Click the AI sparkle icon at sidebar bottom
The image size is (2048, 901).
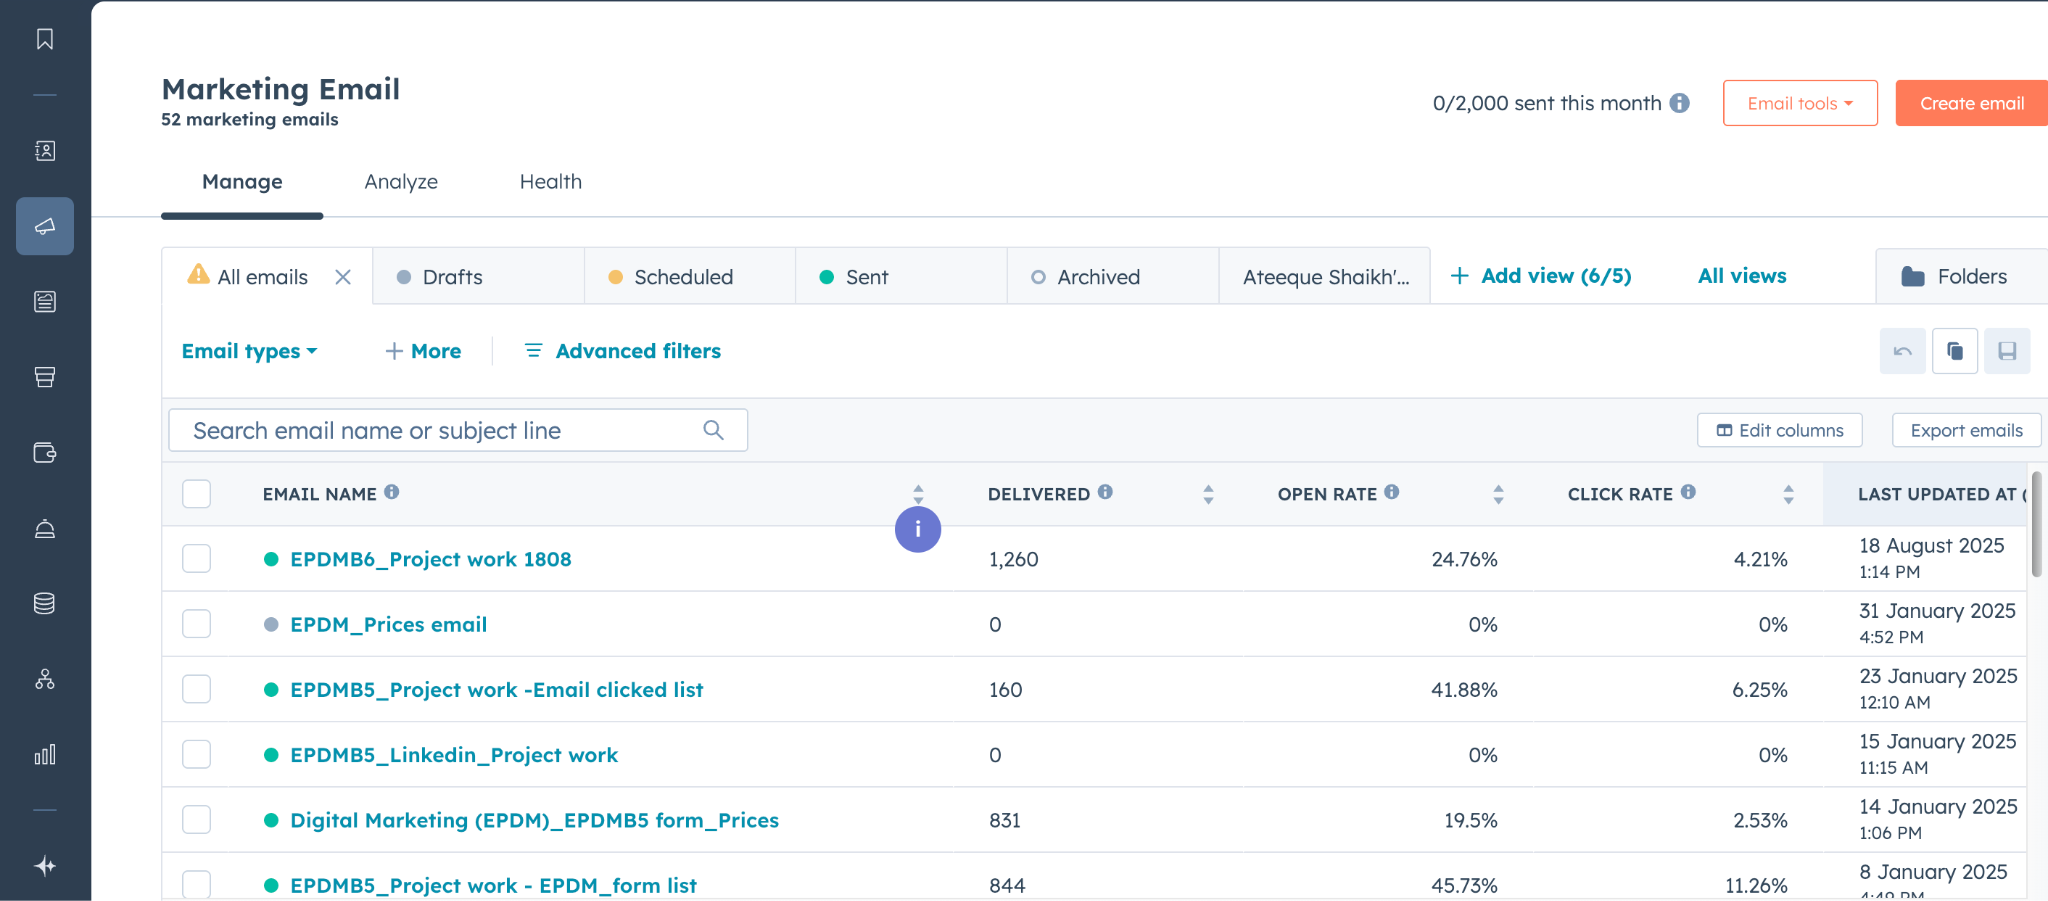tap(45, 866)
